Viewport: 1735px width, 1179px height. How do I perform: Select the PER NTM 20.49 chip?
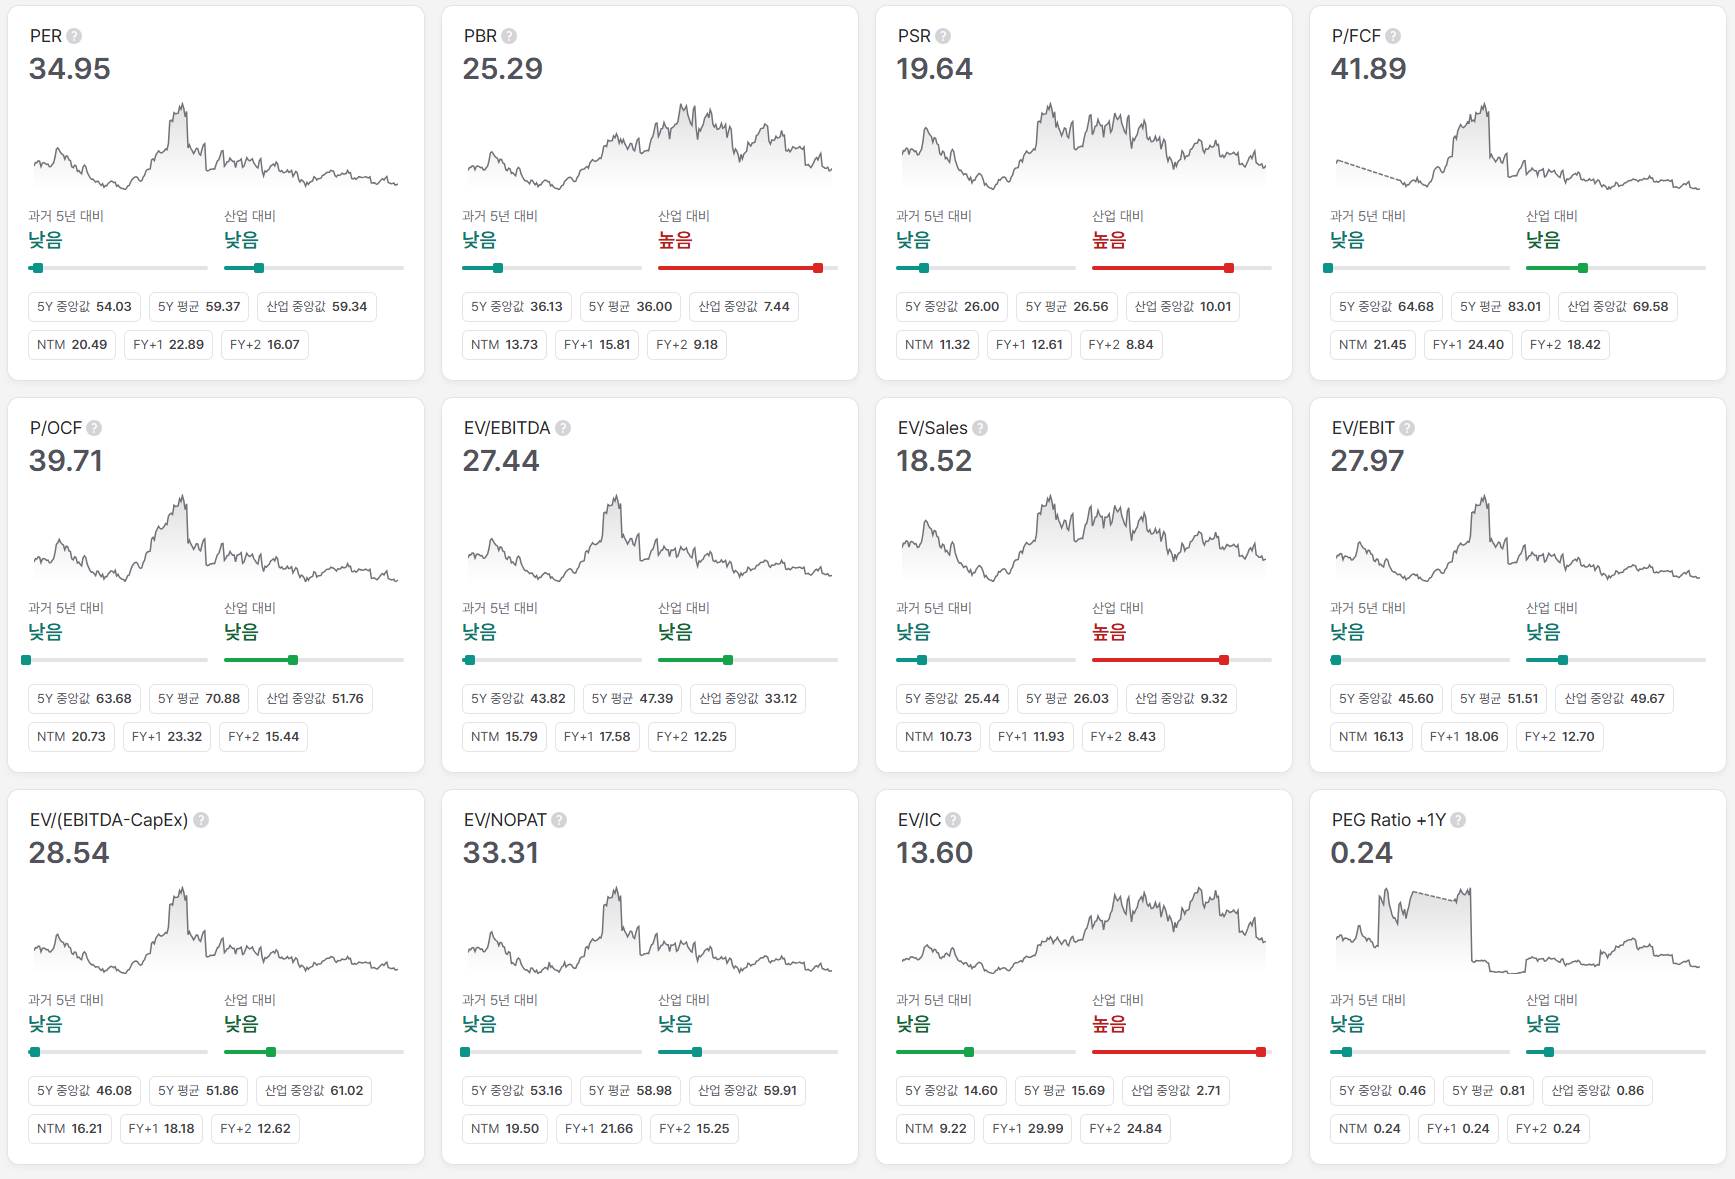coord(72,345)
